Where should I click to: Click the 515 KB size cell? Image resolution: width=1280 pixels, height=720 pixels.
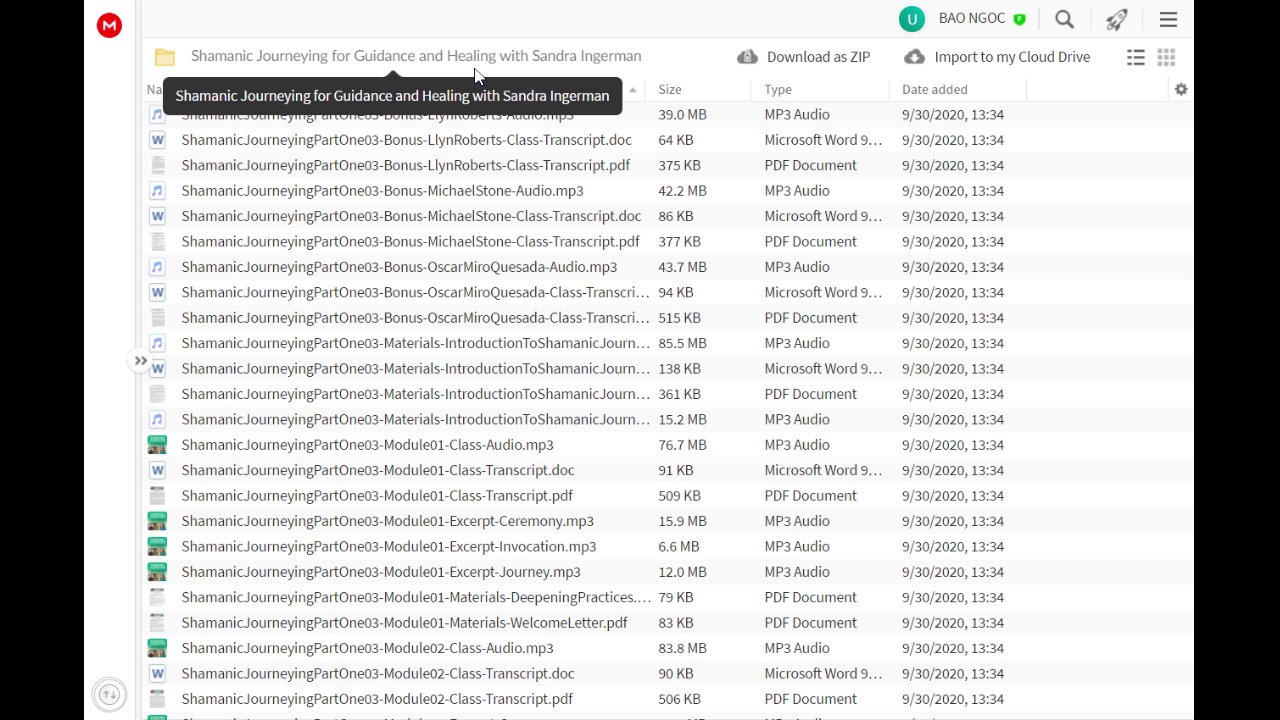point(679,318)
